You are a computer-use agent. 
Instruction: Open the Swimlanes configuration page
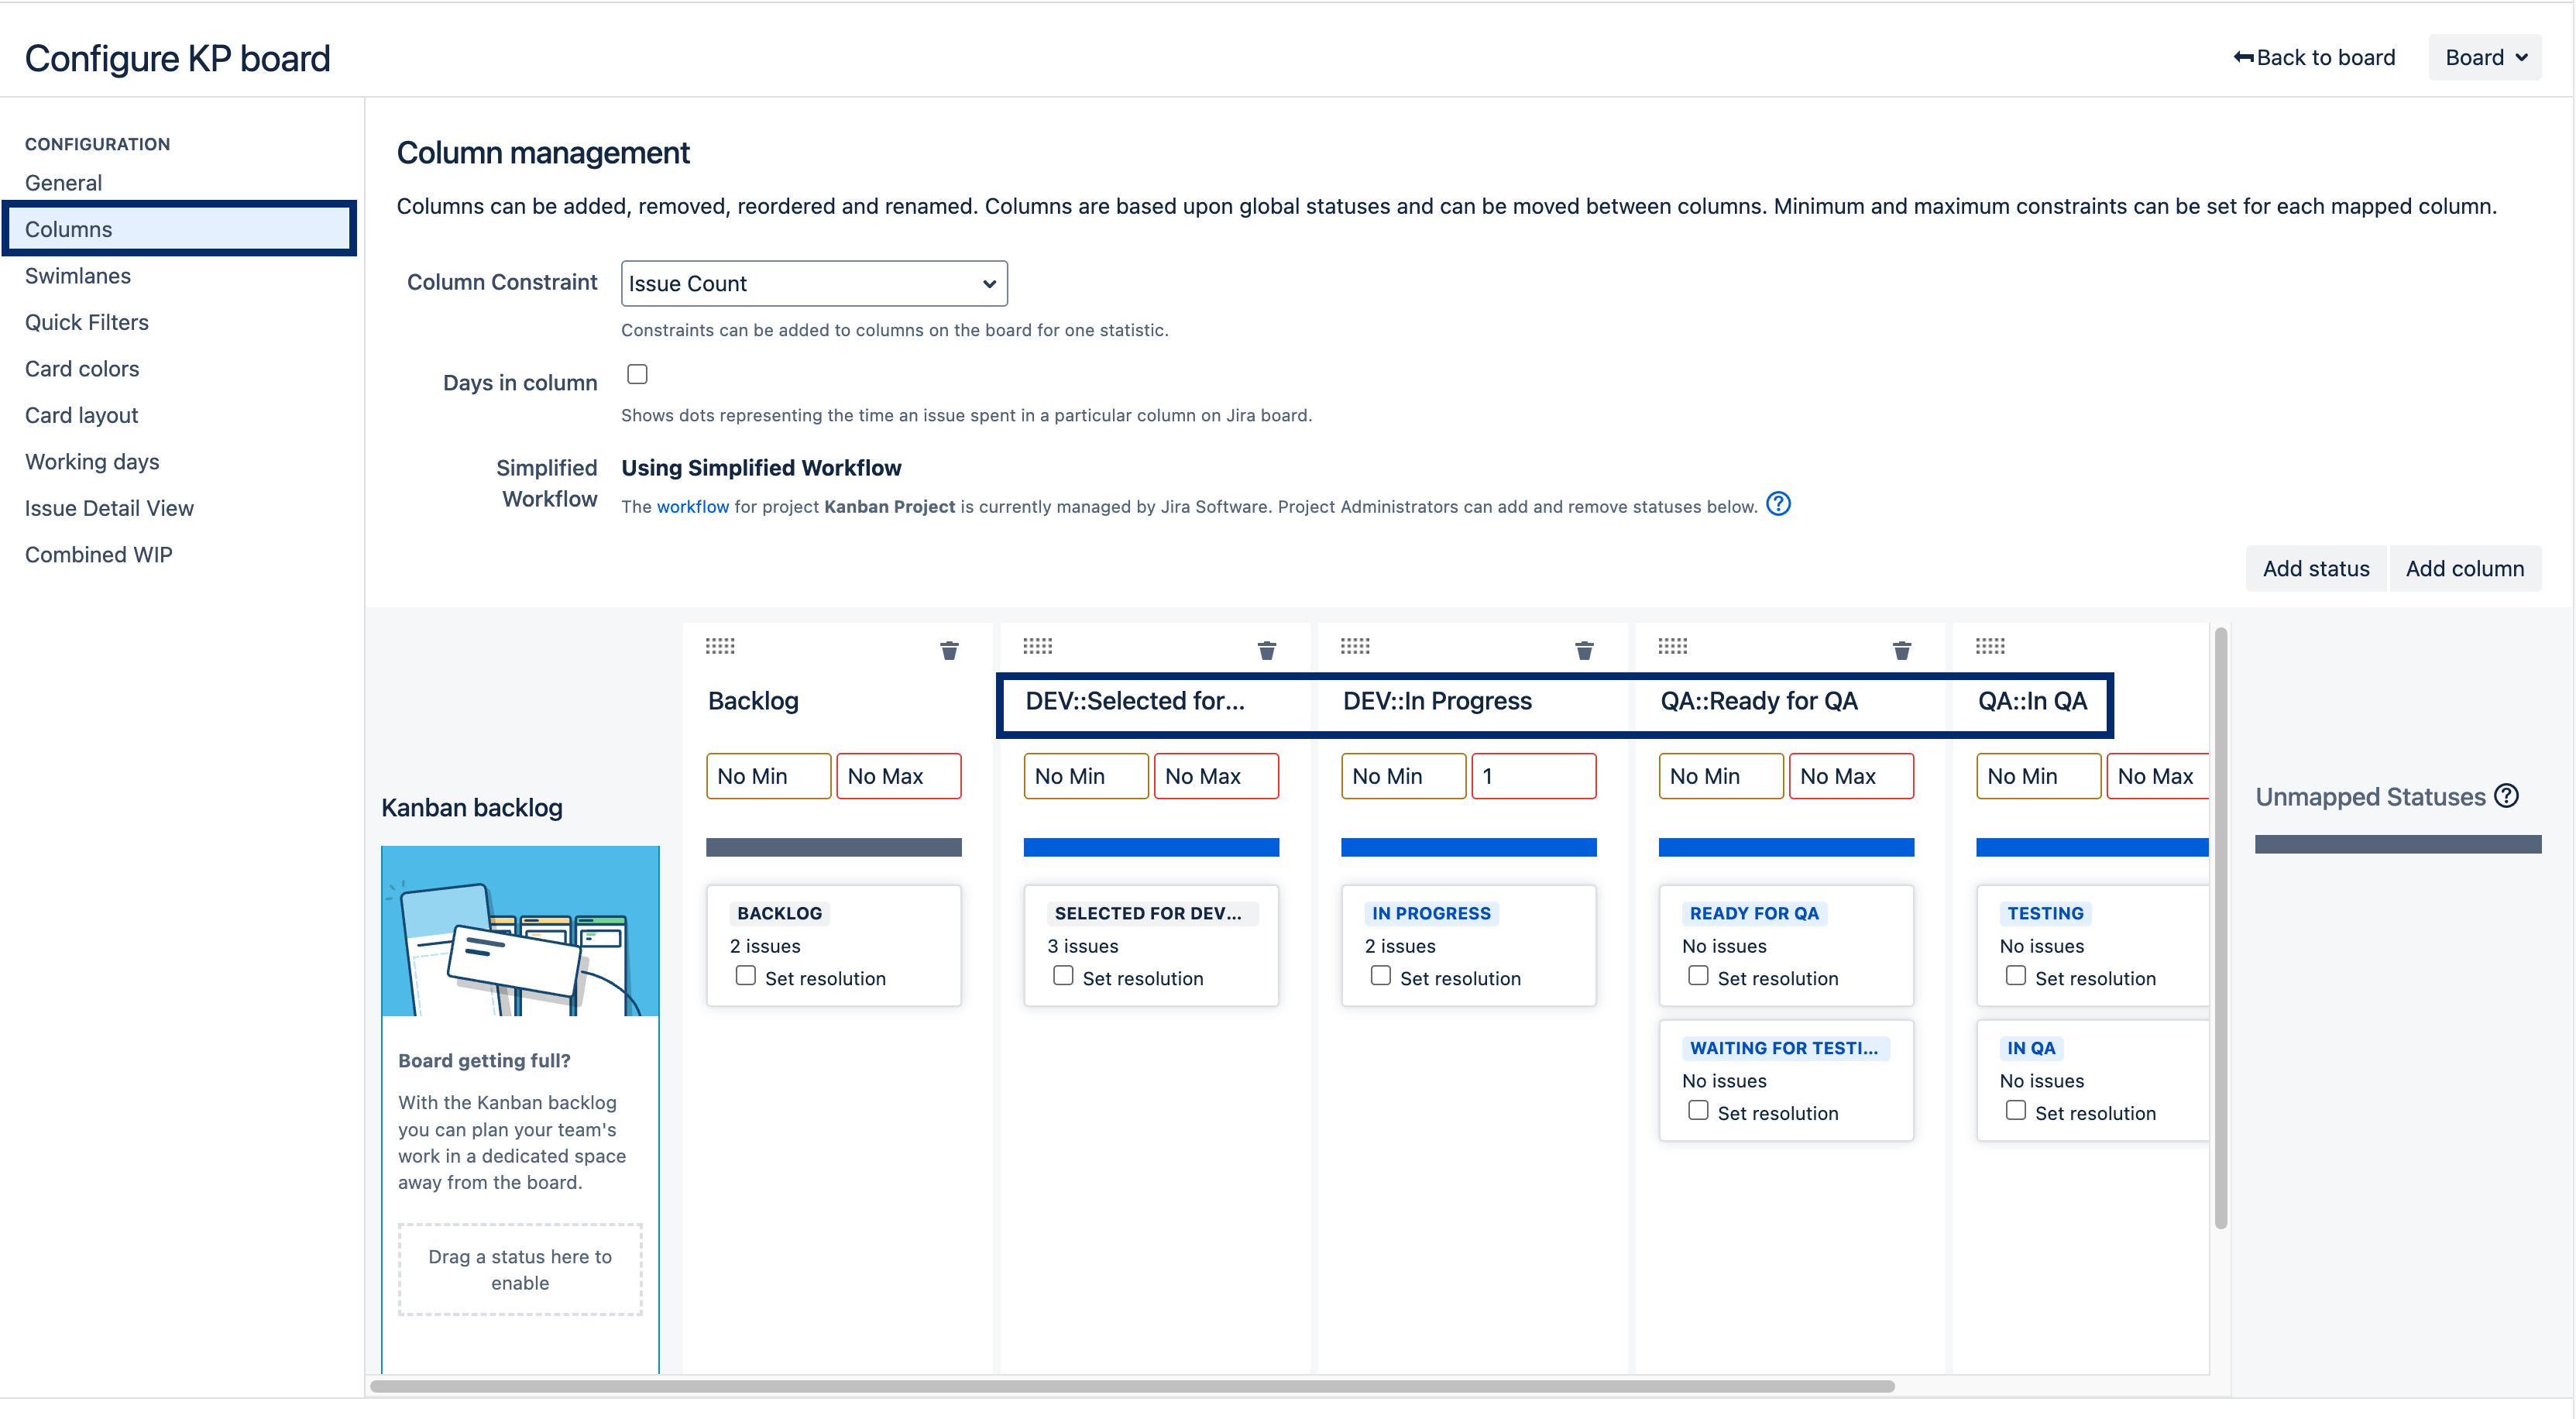click(78, 276)
